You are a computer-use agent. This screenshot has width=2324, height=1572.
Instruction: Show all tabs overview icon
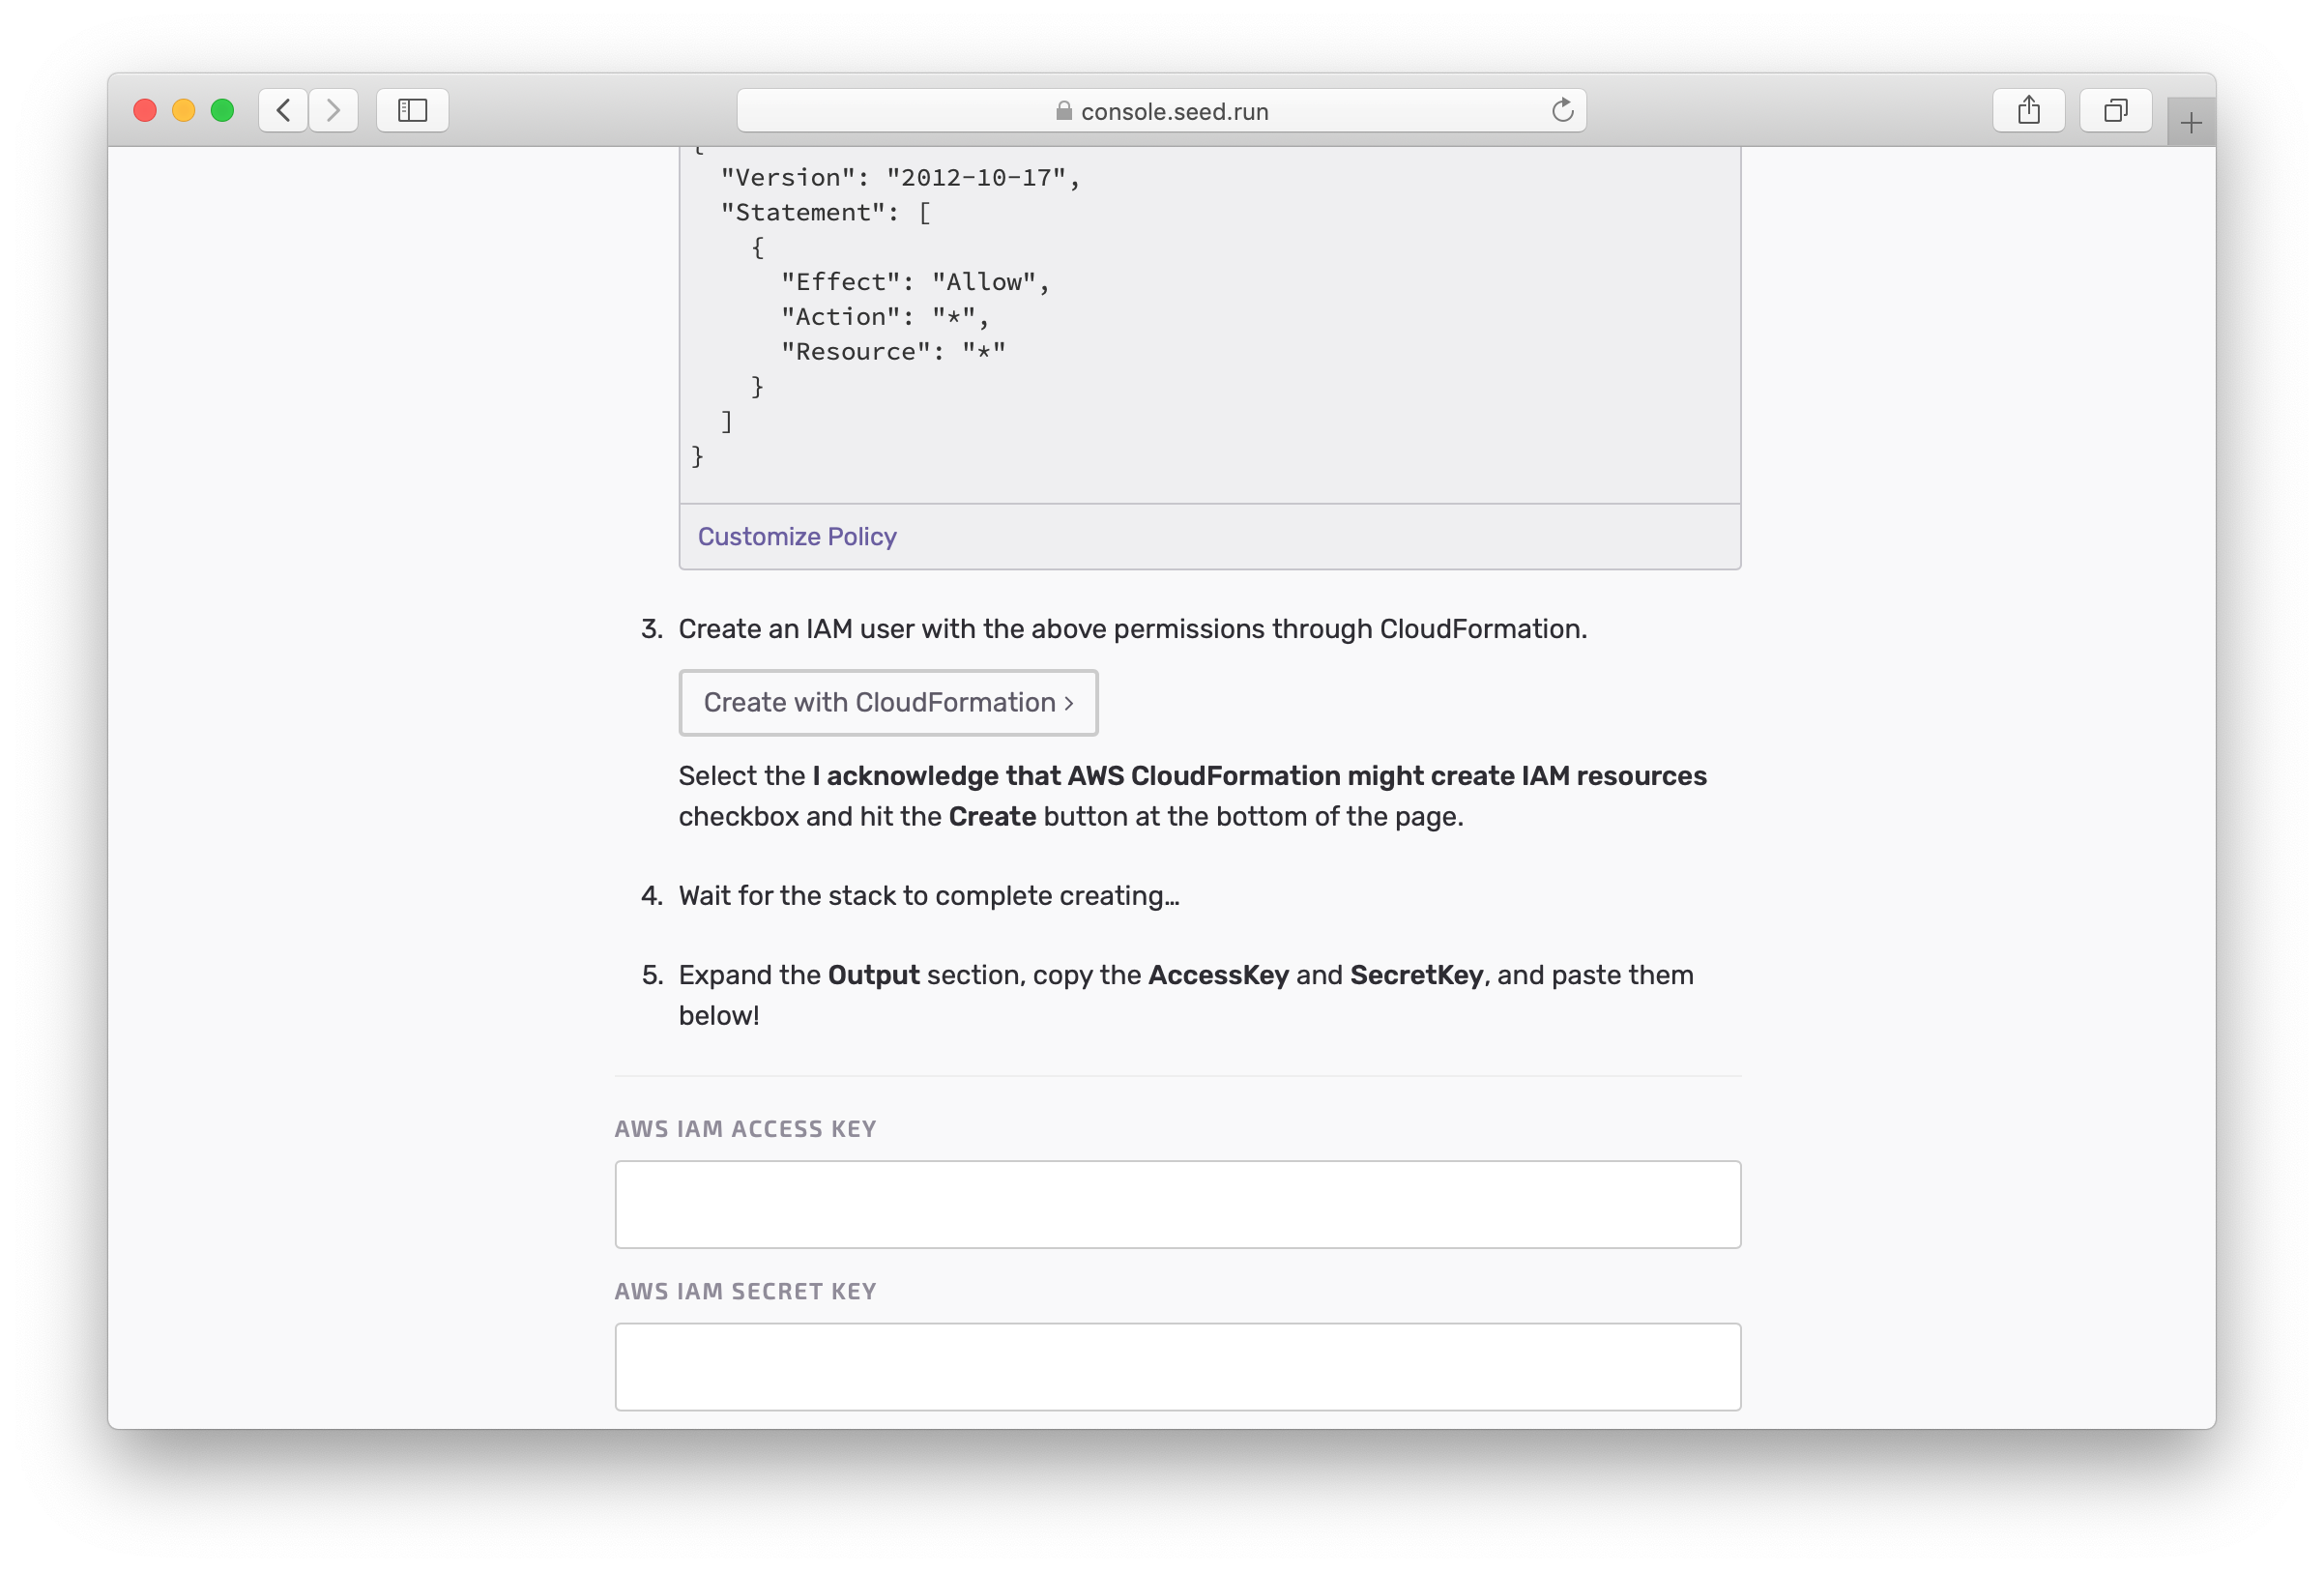point(2115,110)
